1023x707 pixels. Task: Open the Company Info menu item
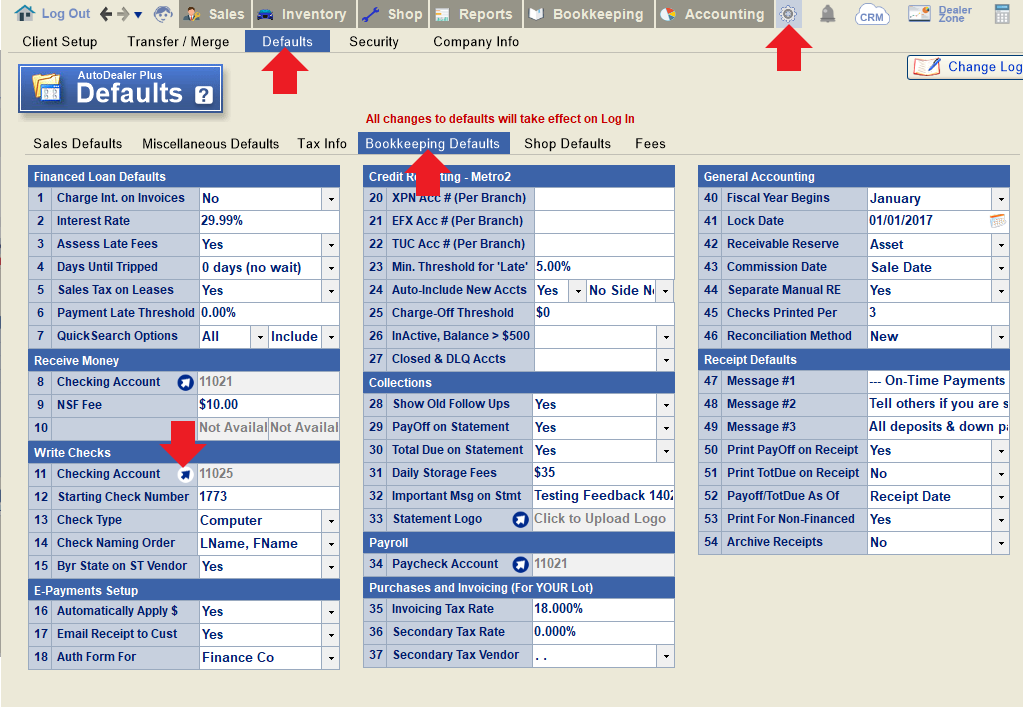pyautogui.click(x=476, y=42)
